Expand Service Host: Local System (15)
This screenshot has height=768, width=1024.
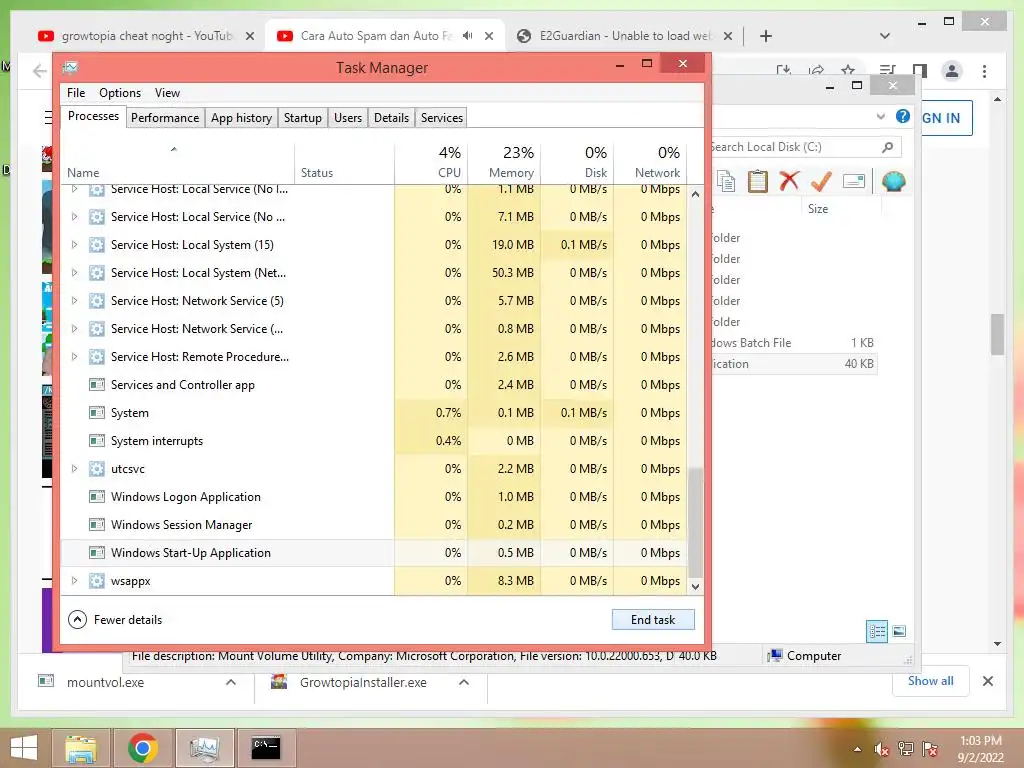point(74,245)
